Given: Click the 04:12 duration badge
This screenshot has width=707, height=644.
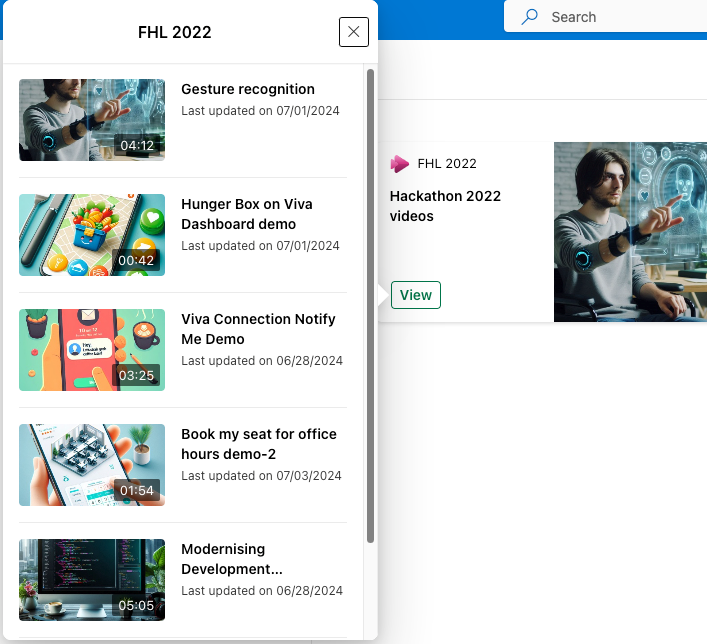Looking at the screenshot, I should click(x=137, y=146).
